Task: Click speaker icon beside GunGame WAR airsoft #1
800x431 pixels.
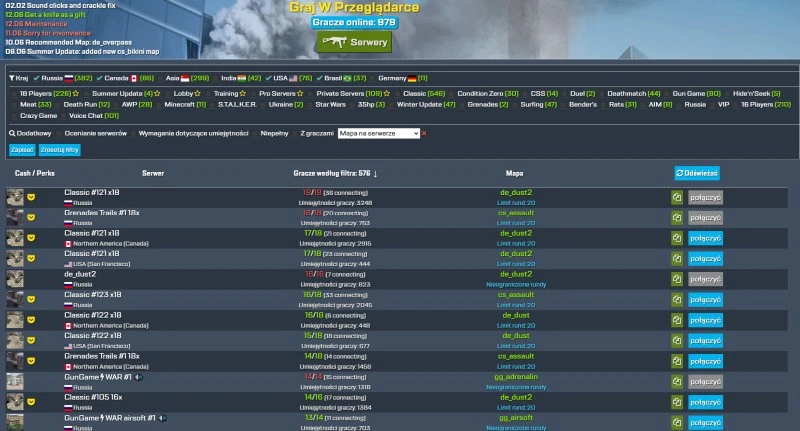Action: tap(163, 418)
